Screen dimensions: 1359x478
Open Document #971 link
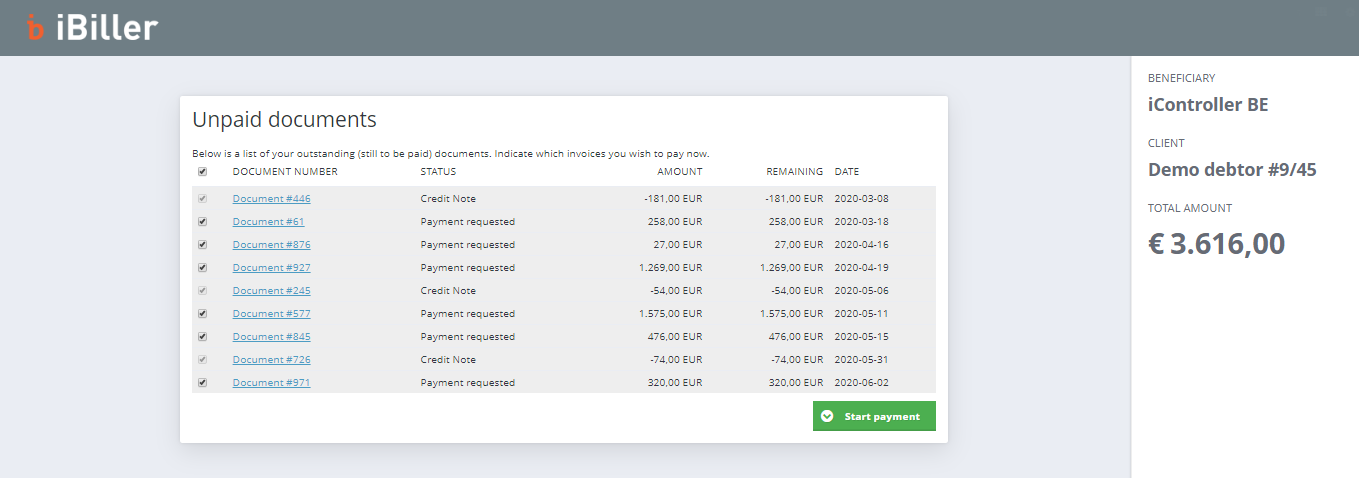(271, 382)
